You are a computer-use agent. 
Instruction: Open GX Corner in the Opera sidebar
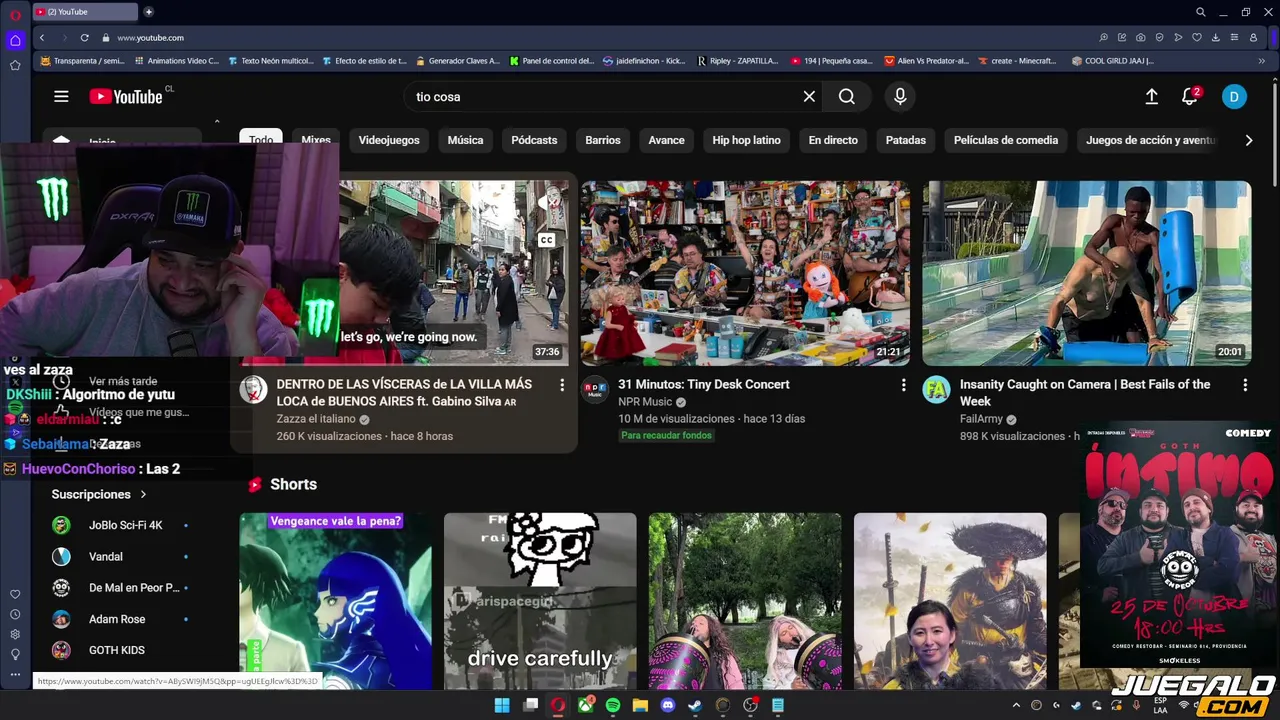[15, 40]
